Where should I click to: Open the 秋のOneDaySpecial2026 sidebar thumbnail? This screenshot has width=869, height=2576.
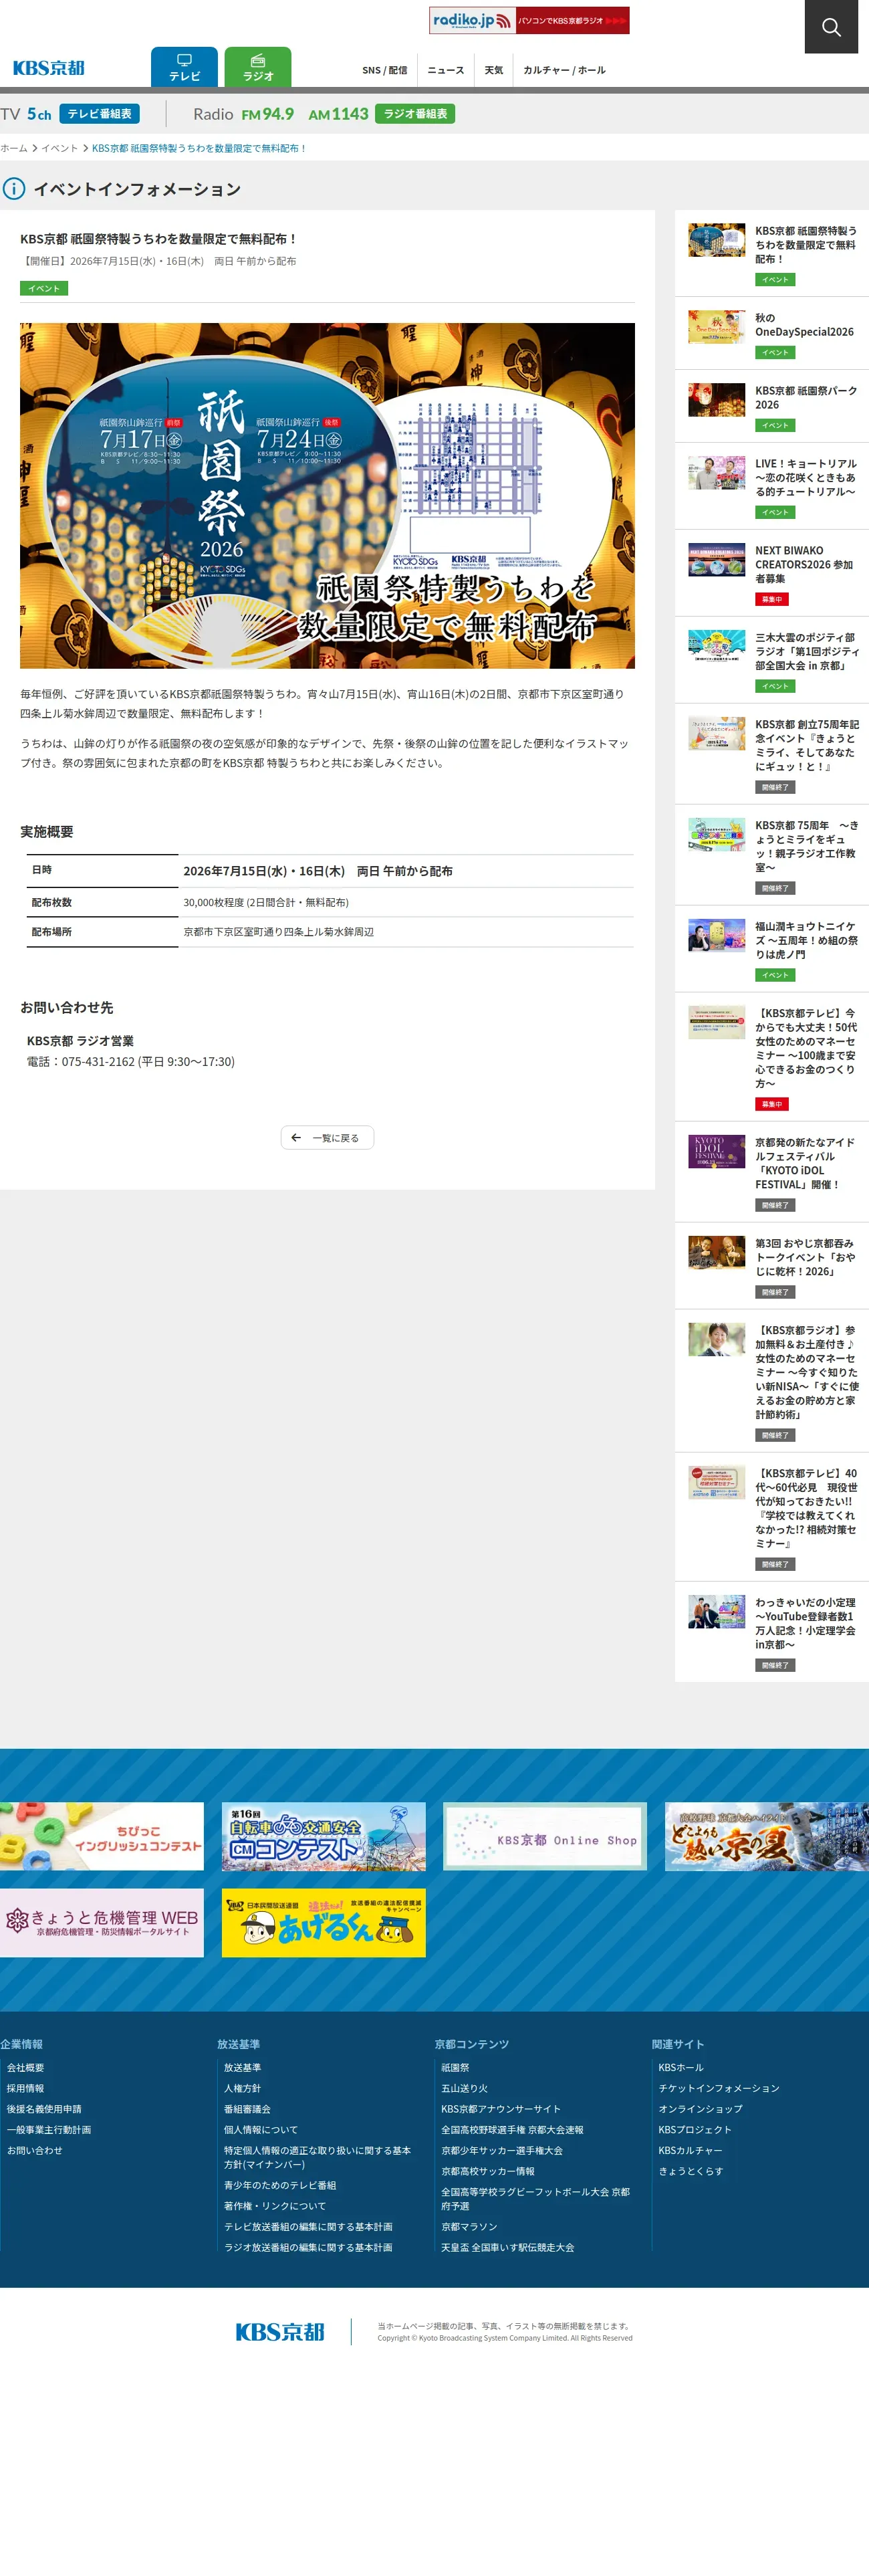coord(716,327)
